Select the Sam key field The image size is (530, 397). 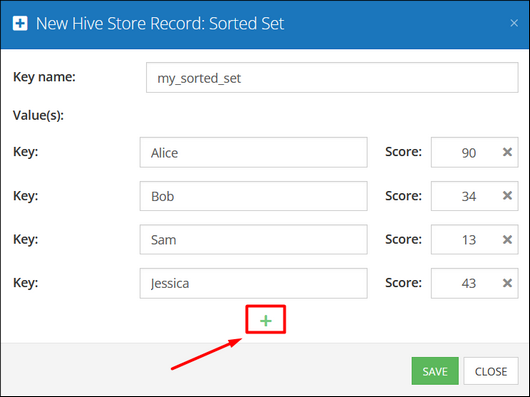coord(254,240)
